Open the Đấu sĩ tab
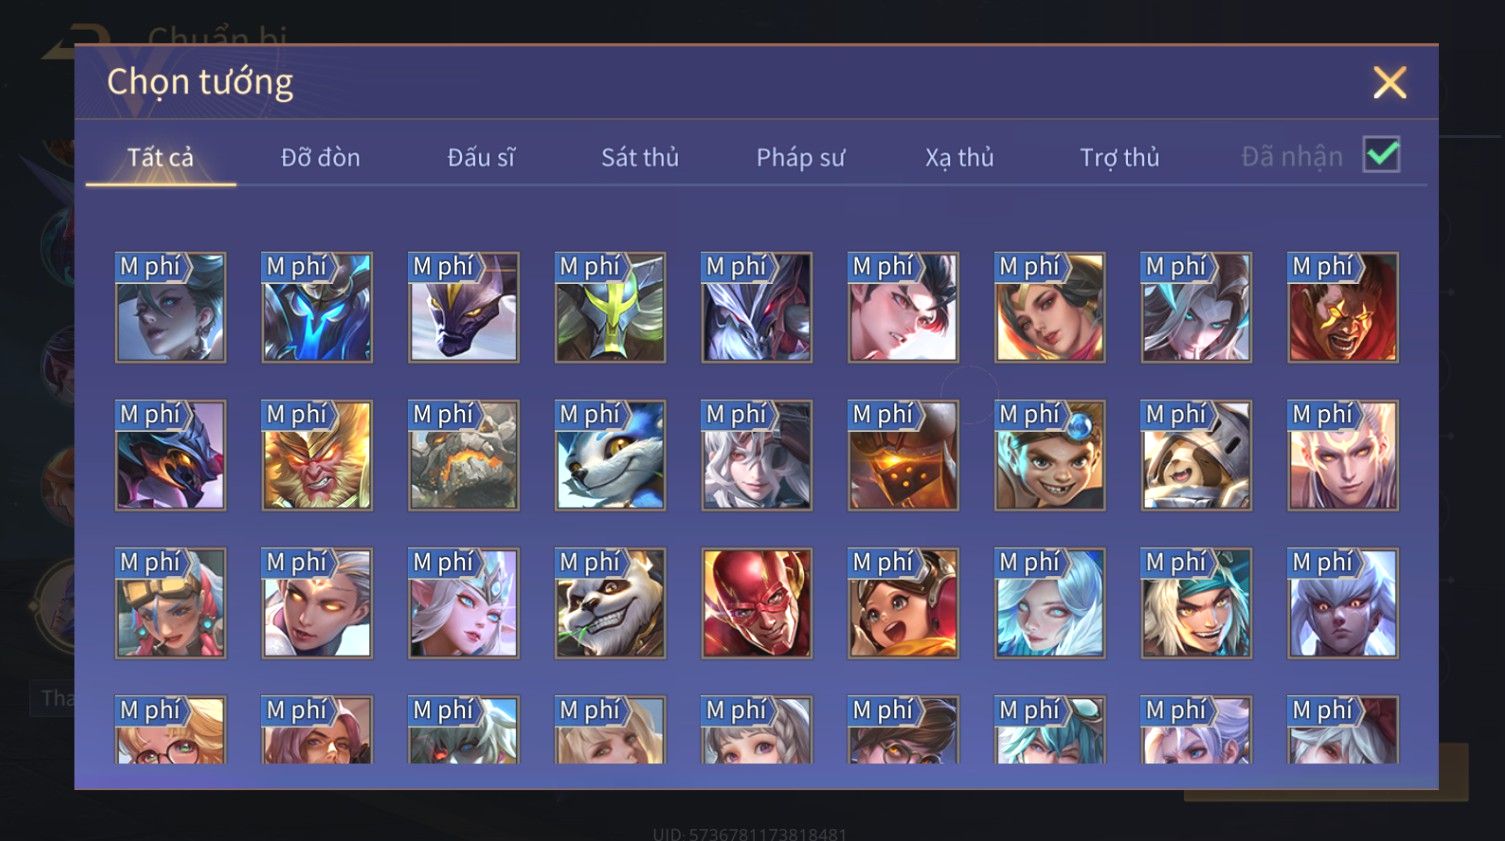 pyautogui.click(x=481, y=157)
